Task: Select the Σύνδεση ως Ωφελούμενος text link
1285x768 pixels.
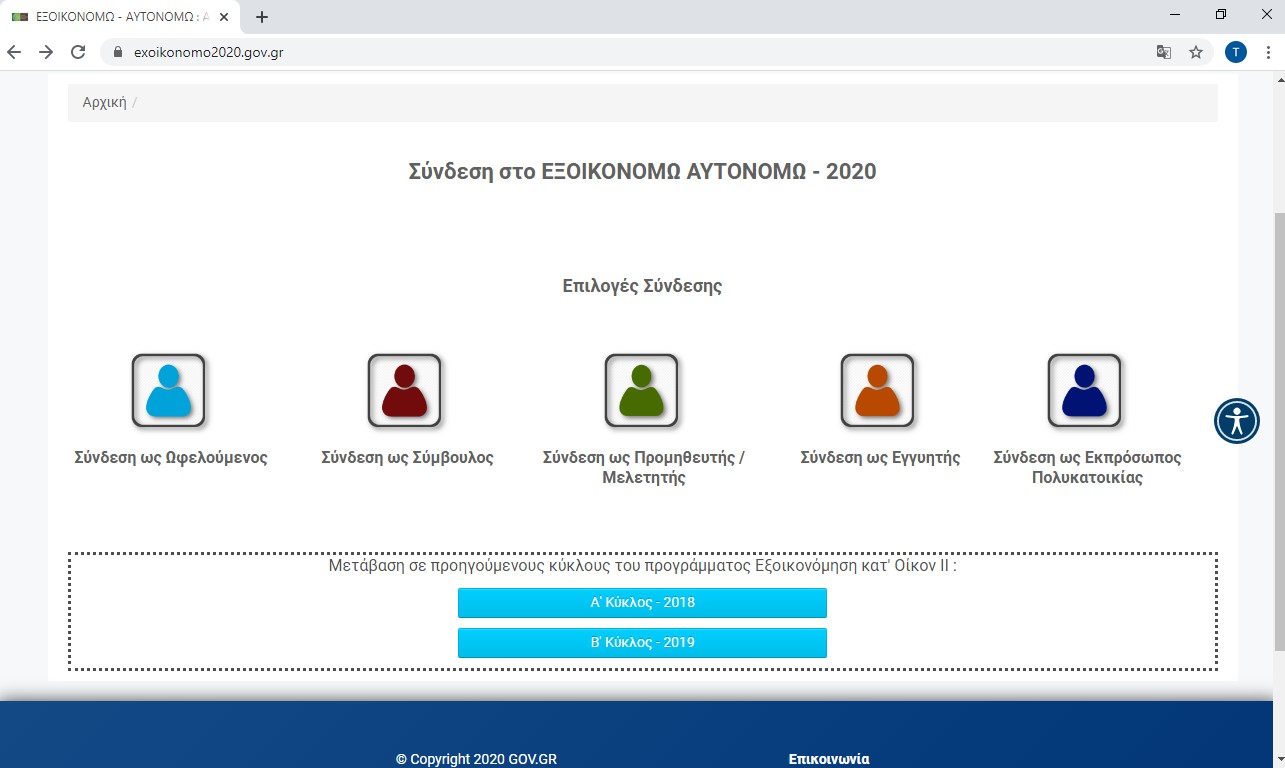Action: point(171,458)
